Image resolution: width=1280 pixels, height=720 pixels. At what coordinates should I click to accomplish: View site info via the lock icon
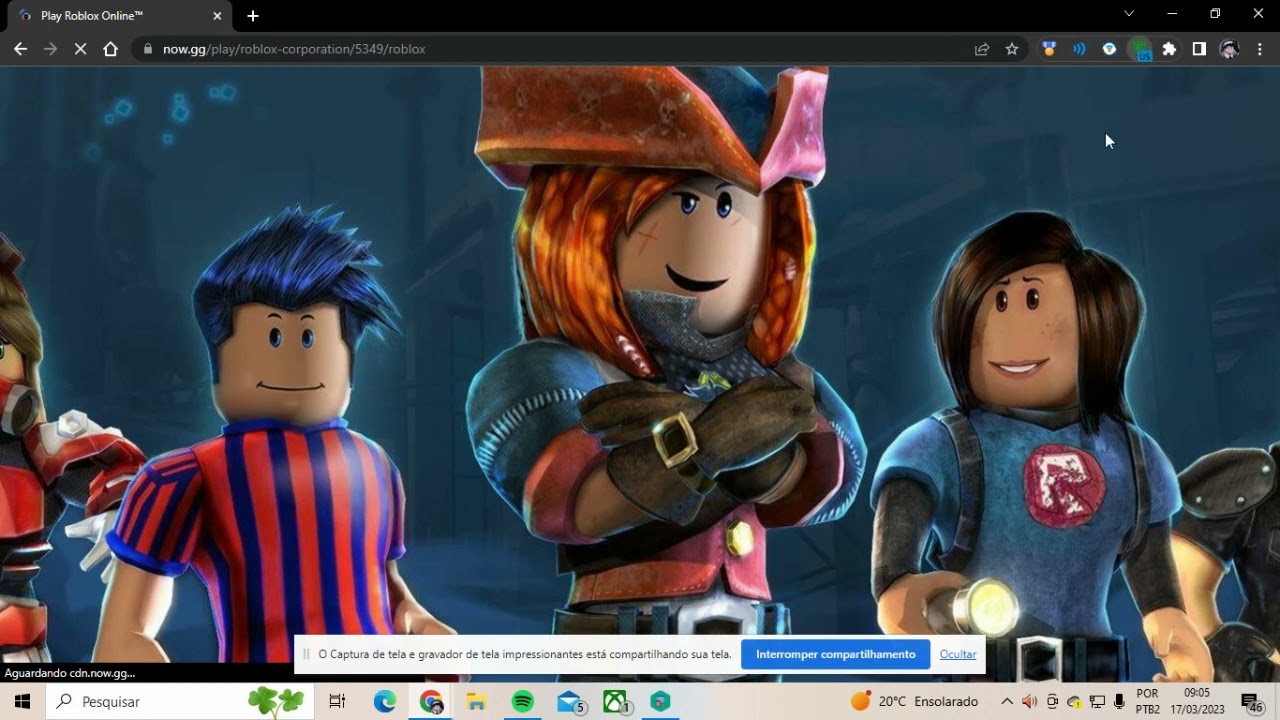(x=148, y=49)
